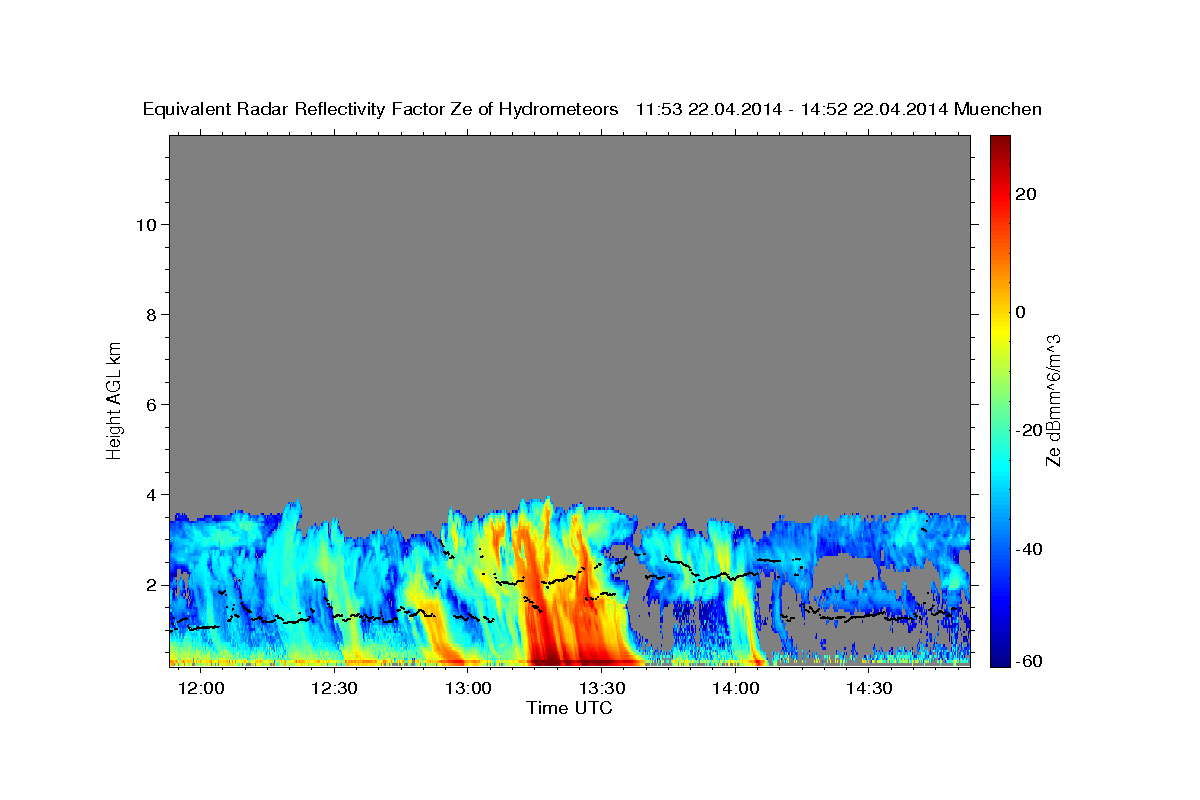Click the dark red top of the colorbar
This screenshot has width=1200, height=800.
pos(998,142)
